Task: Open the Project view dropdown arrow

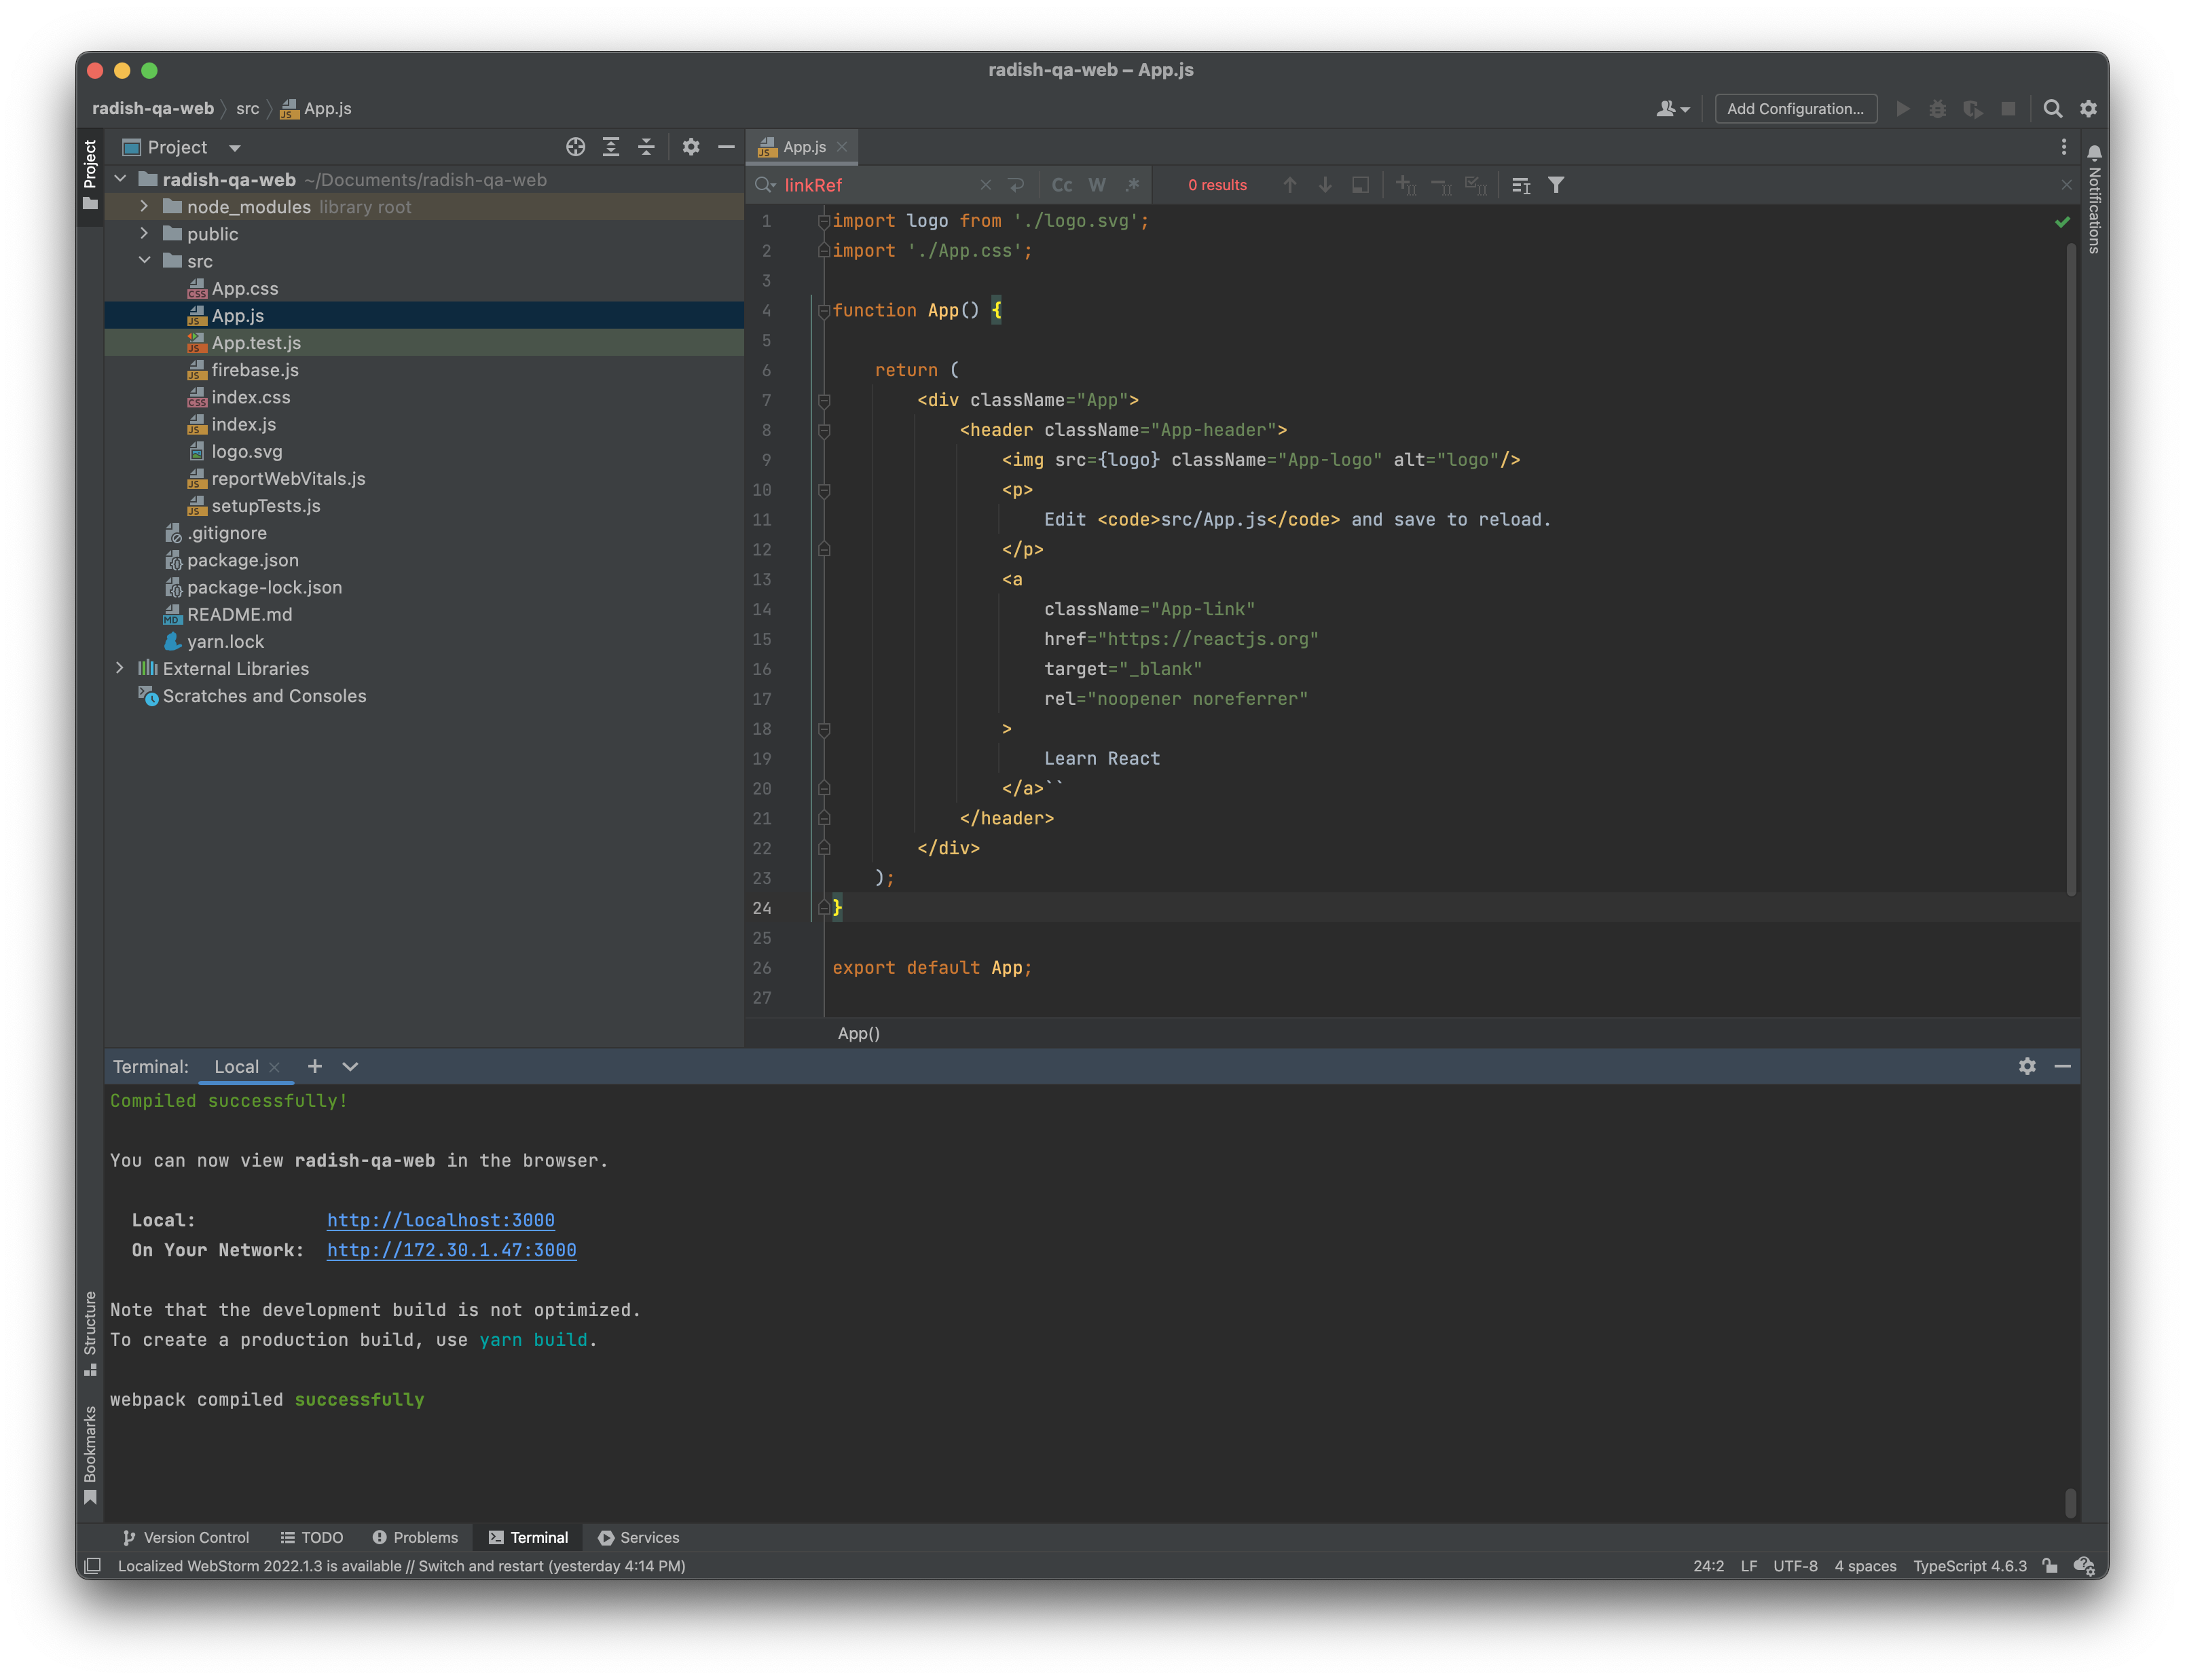Action: 235,148
